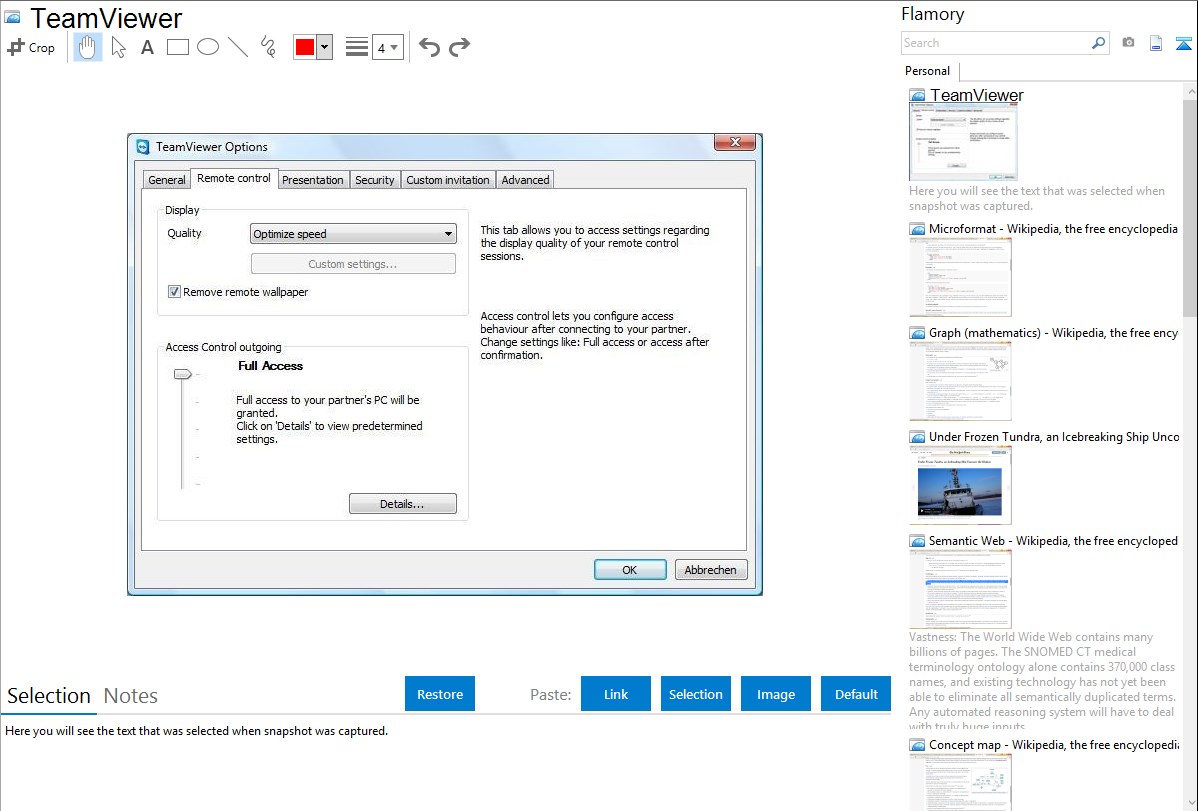
Task: Open the Custom invitation tab
Action: click(x=448, y=180)
